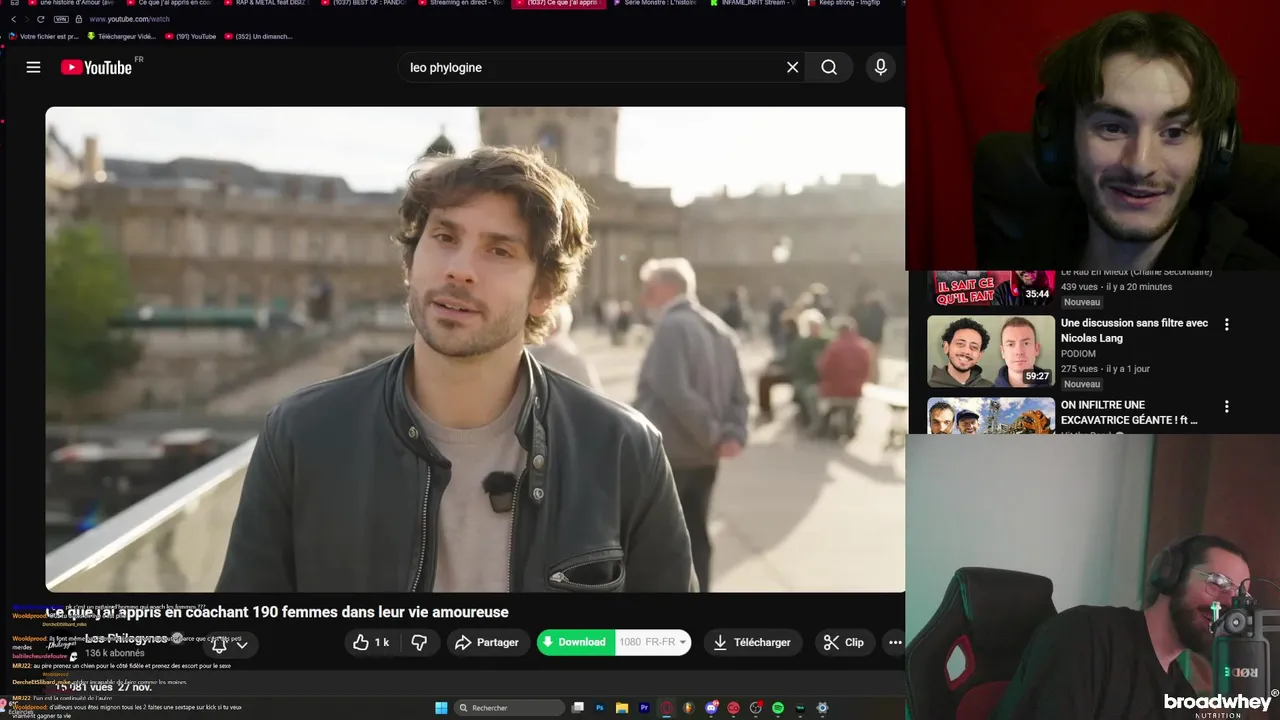The width and height of the screenshot is (1280, 720).
Task: Clear the search box with the X
Action: pyautogui.click(x=792, y=67)
